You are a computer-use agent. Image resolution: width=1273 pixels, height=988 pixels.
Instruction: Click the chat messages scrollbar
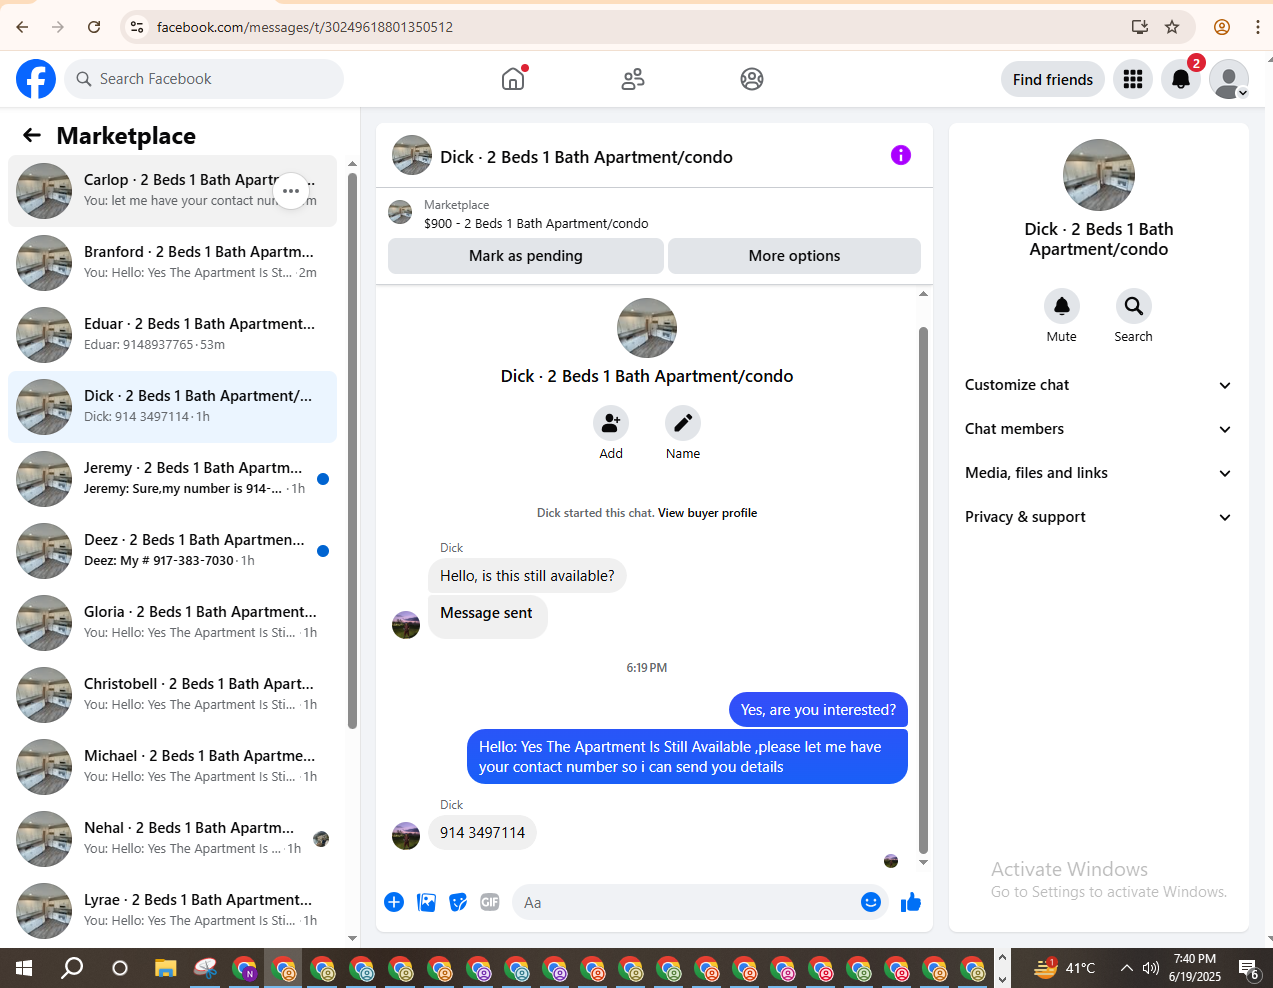pos(923,590)
